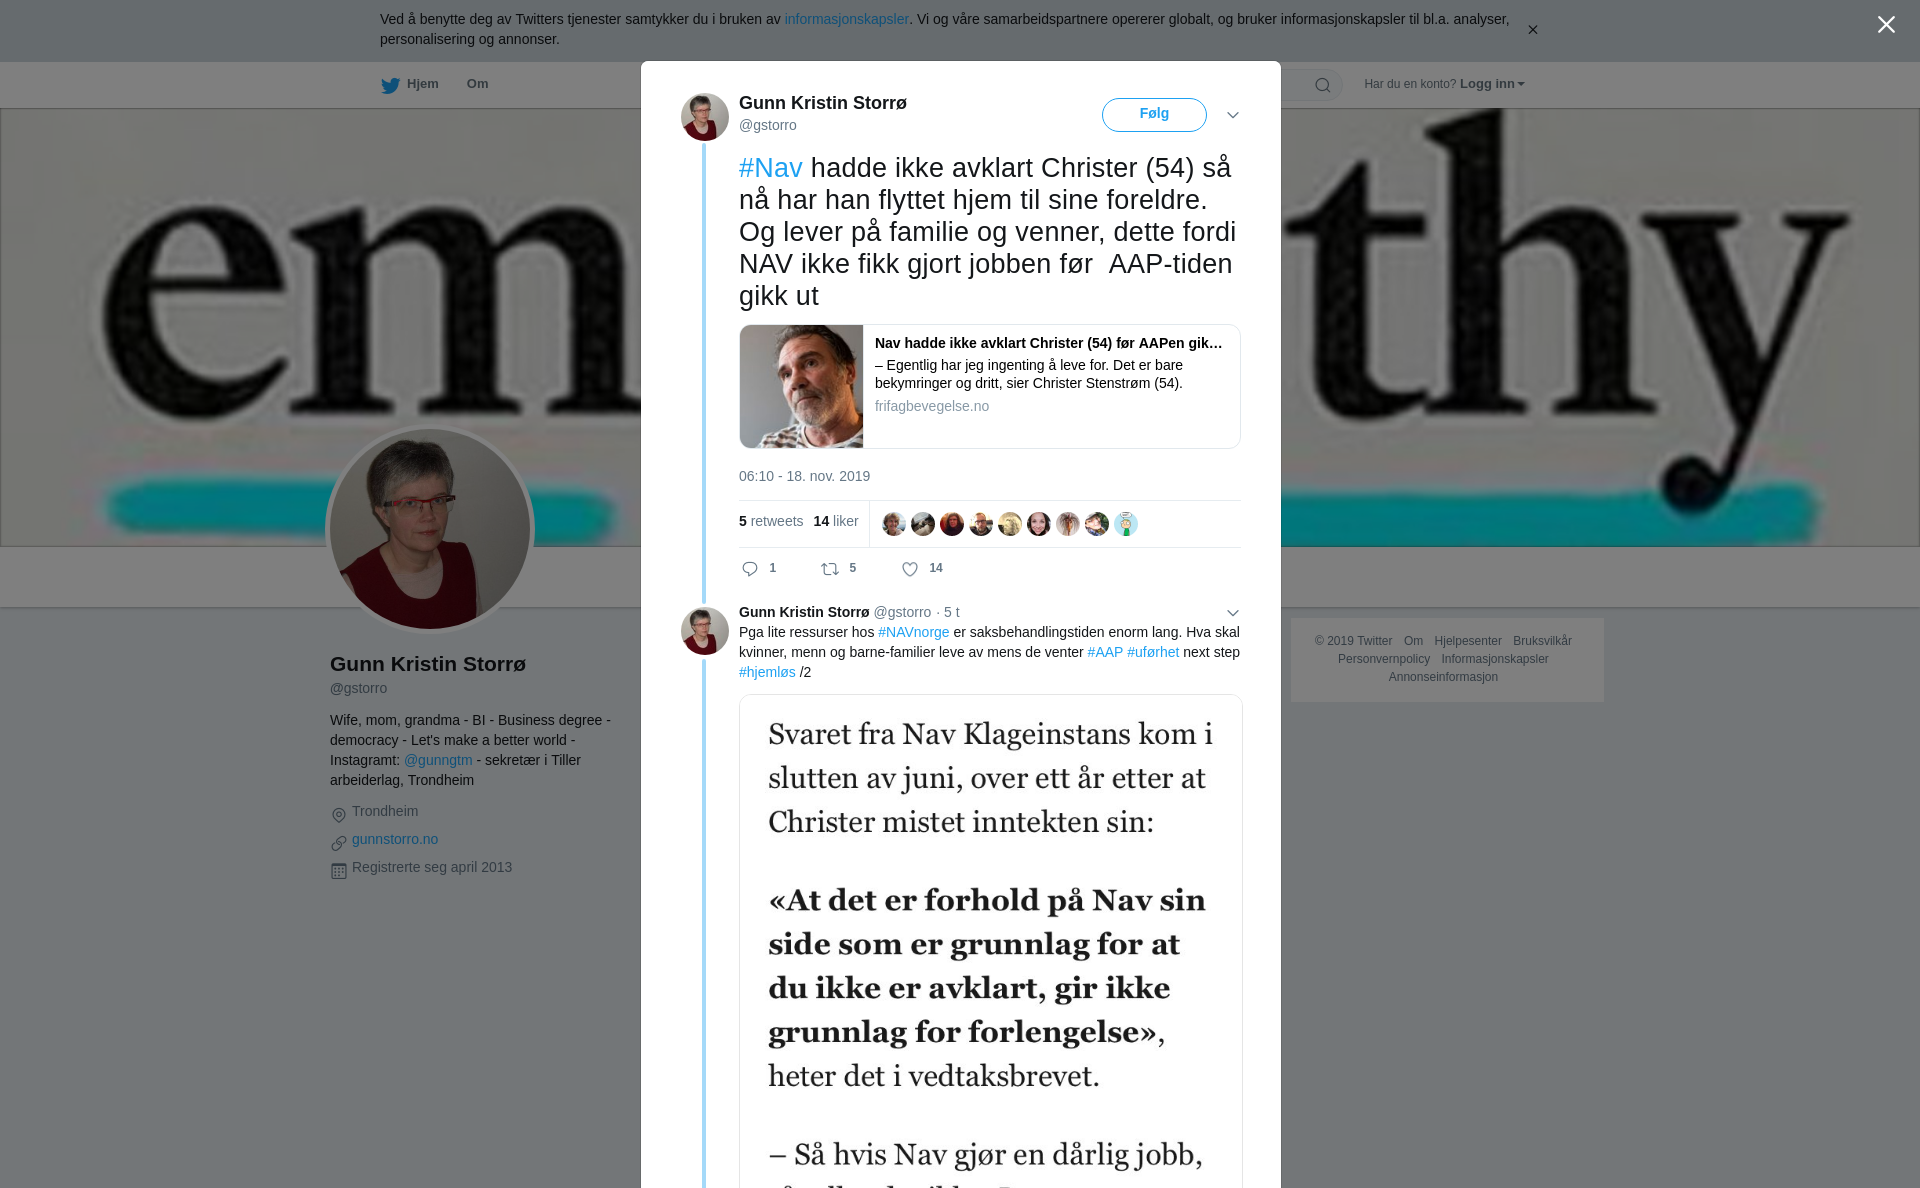Go to Hjem in navigation
Screen dimensions: 1920x1188
[423, 84]
